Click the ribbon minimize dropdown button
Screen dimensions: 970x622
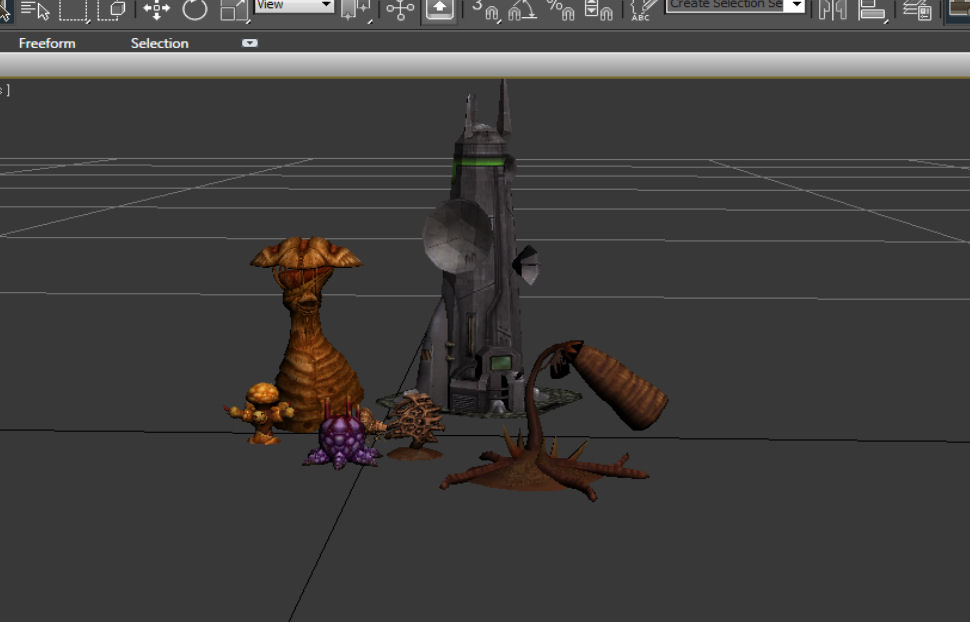[x=249, y=43]
